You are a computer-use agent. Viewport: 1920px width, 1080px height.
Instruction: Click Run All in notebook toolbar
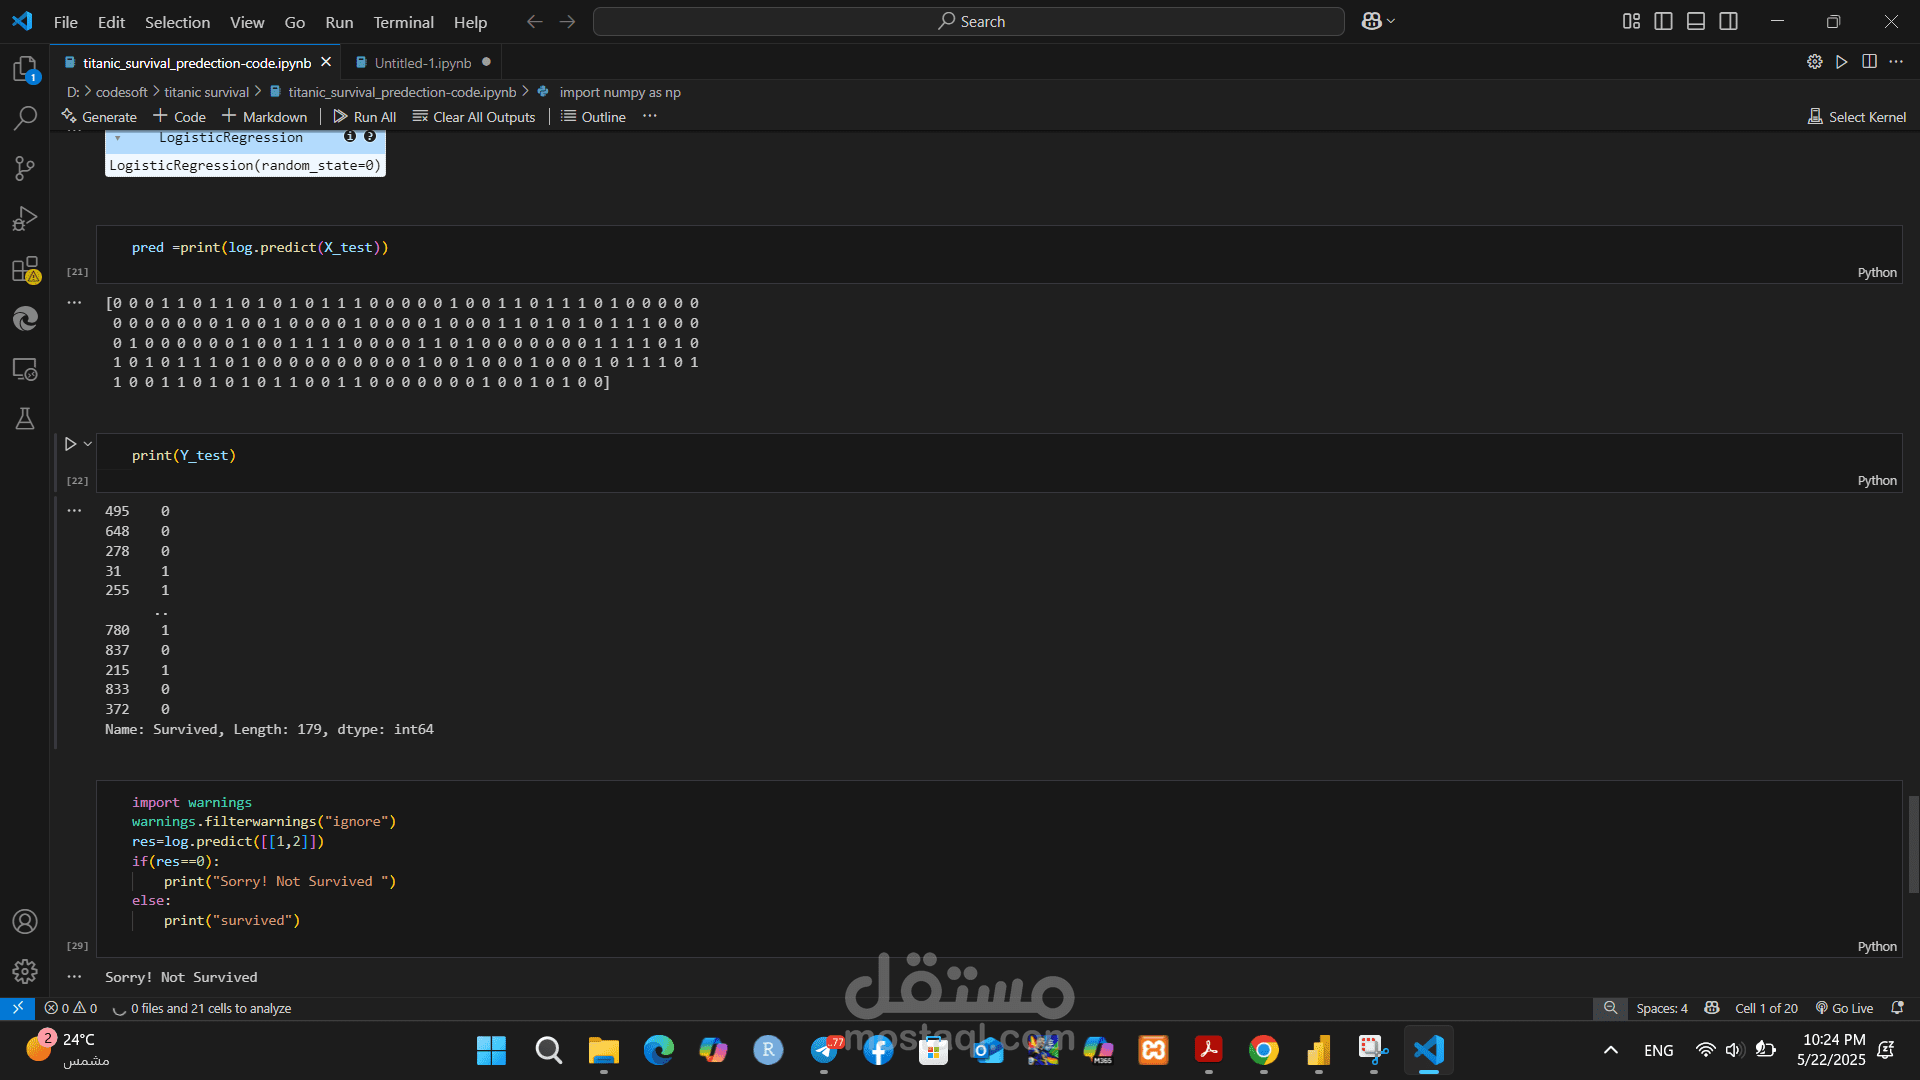(x=365, y=116)
